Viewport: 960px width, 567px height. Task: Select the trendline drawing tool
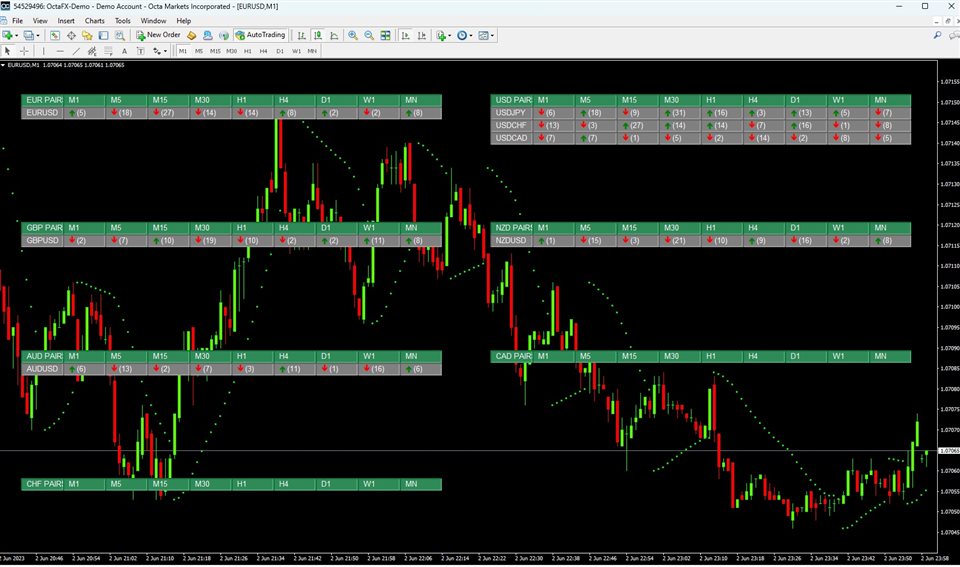[x=76, y=51]
